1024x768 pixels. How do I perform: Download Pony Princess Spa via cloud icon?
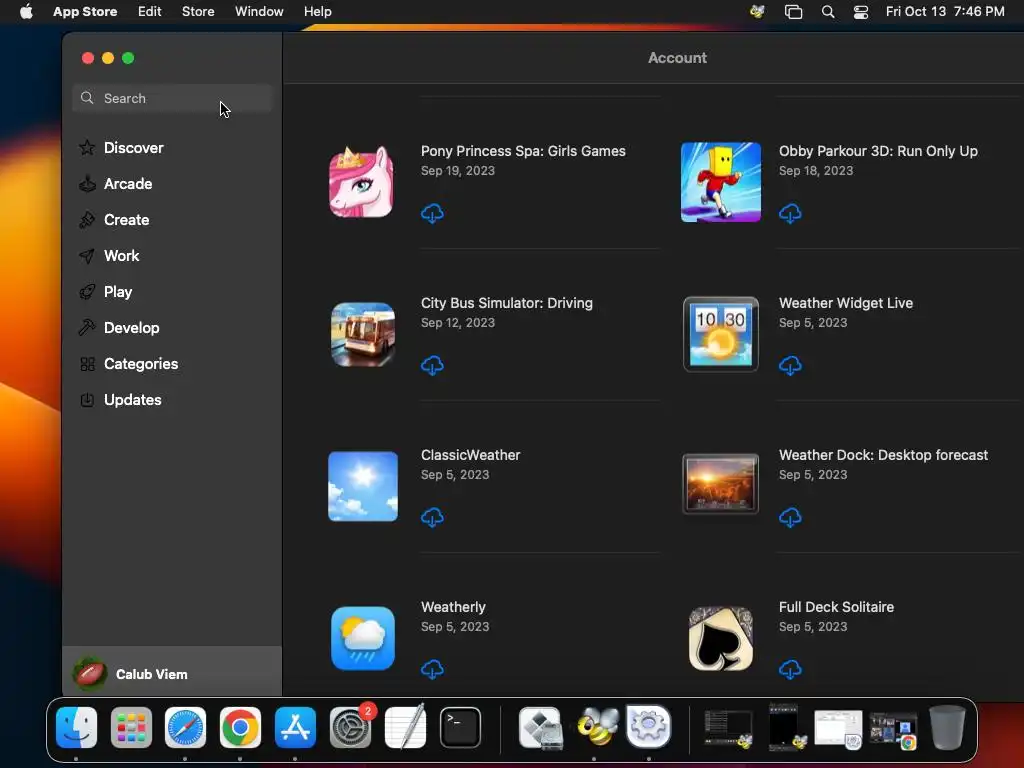coord(432,213)
